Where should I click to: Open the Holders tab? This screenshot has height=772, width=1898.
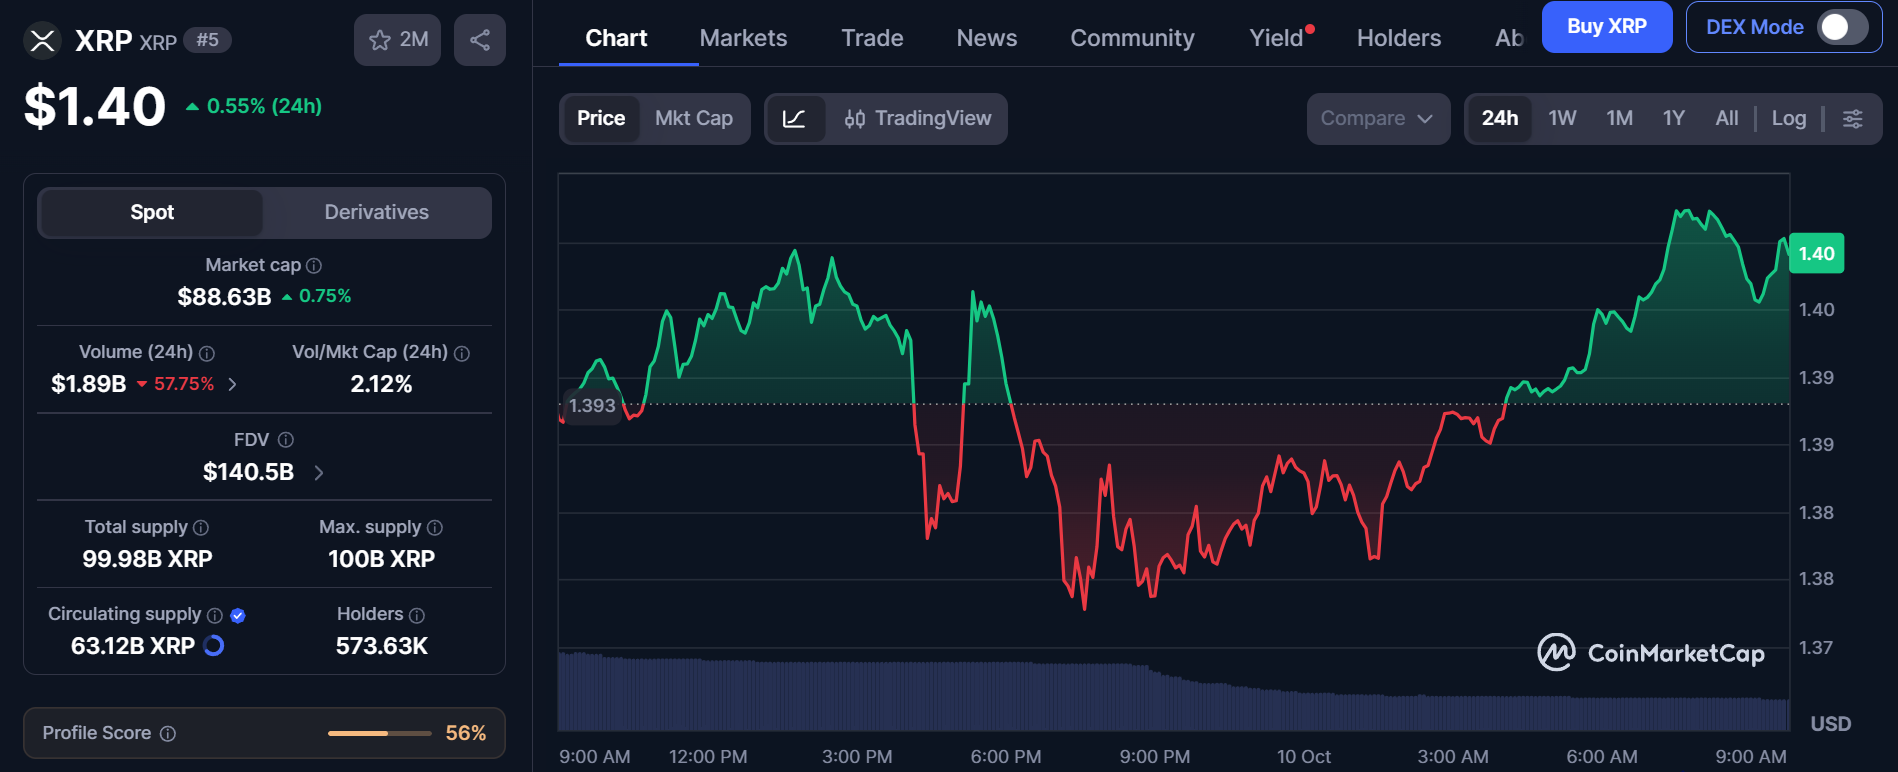(1399, 38)
